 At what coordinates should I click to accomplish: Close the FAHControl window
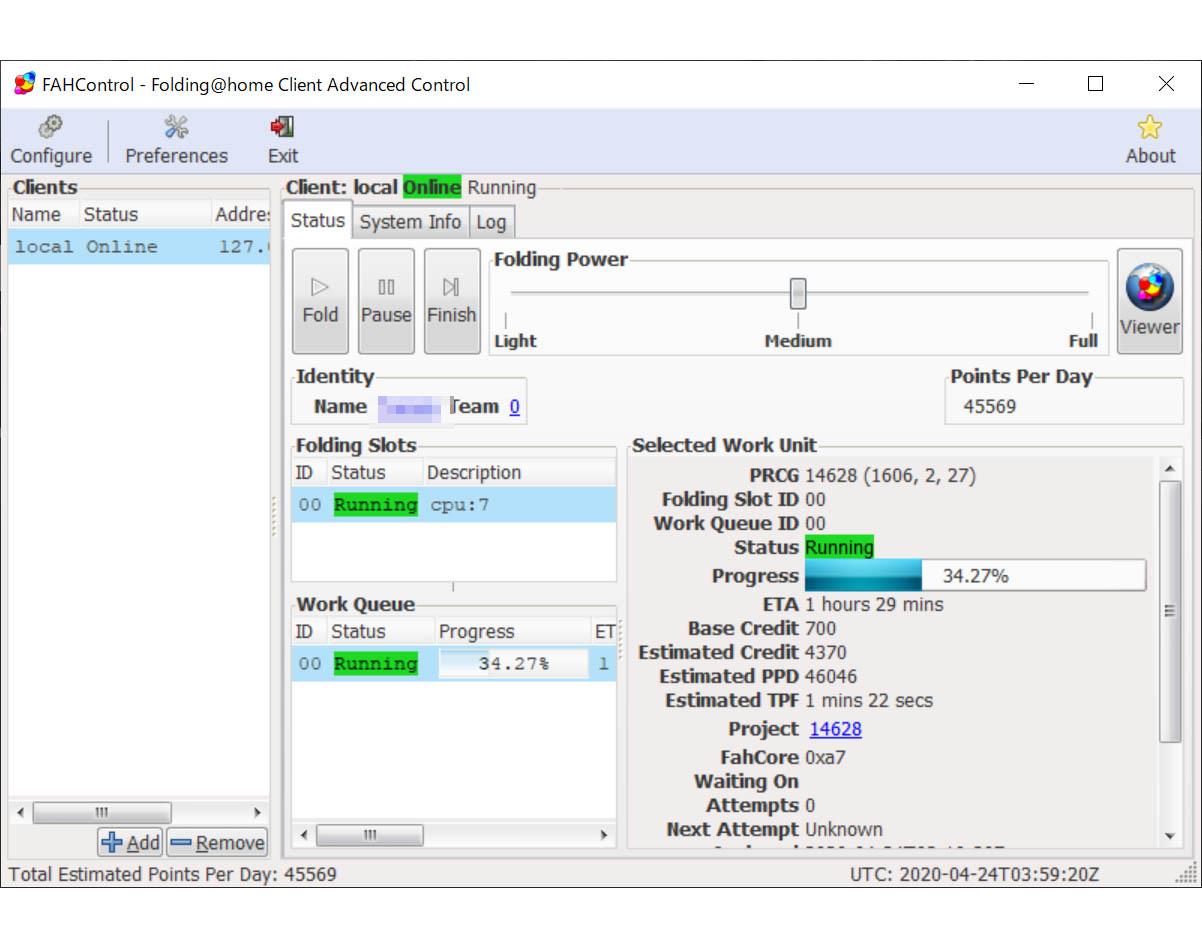(x=1166, y=84)
